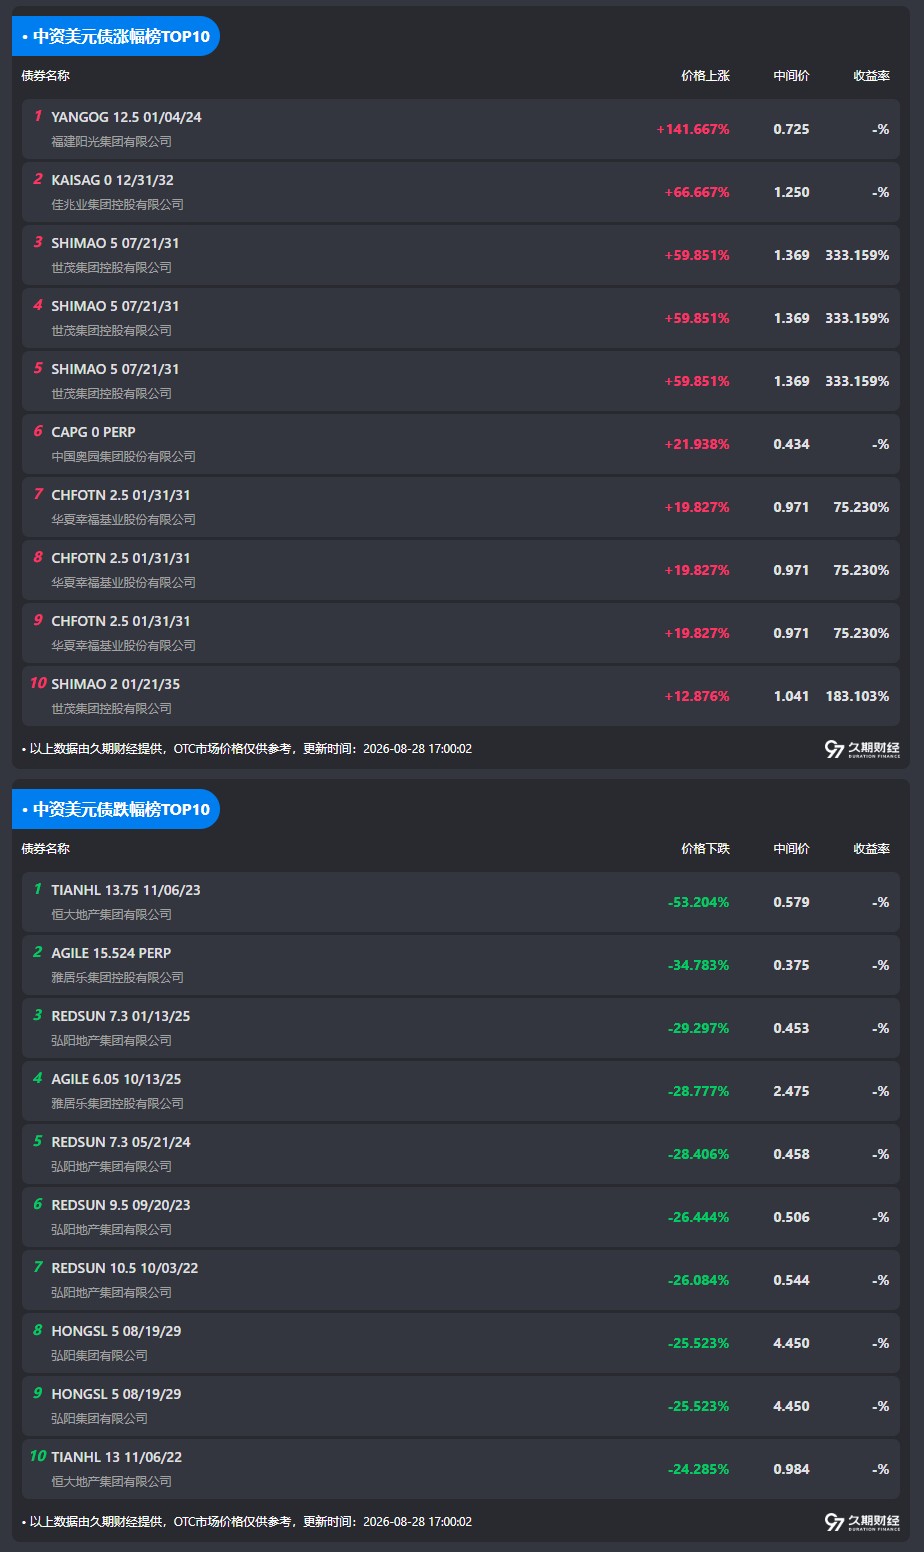
Task: Select the rank 8 HONGSL 5 08/19/29 bond
Action: [x=461, y=1343]
